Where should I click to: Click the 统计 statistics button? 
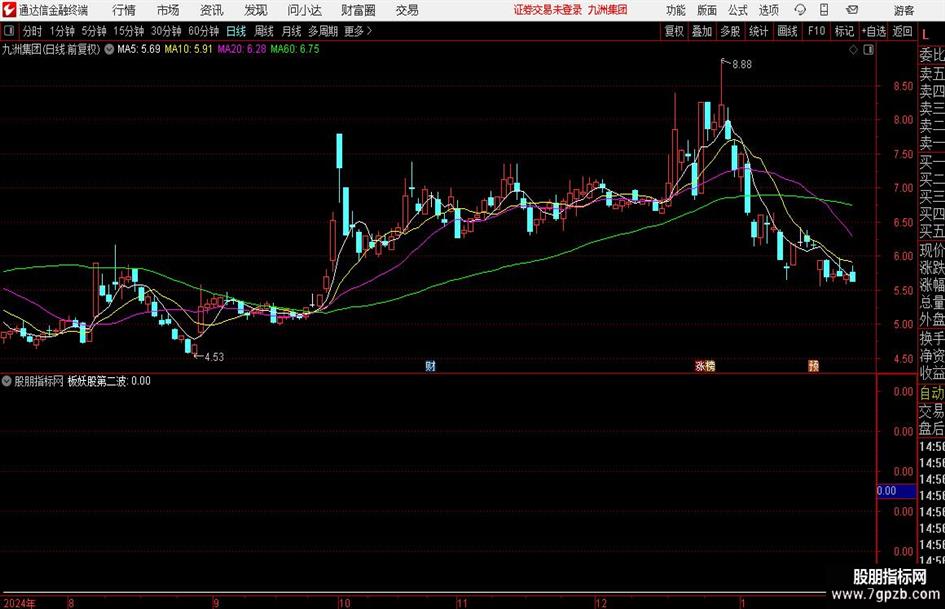(758, 31)
